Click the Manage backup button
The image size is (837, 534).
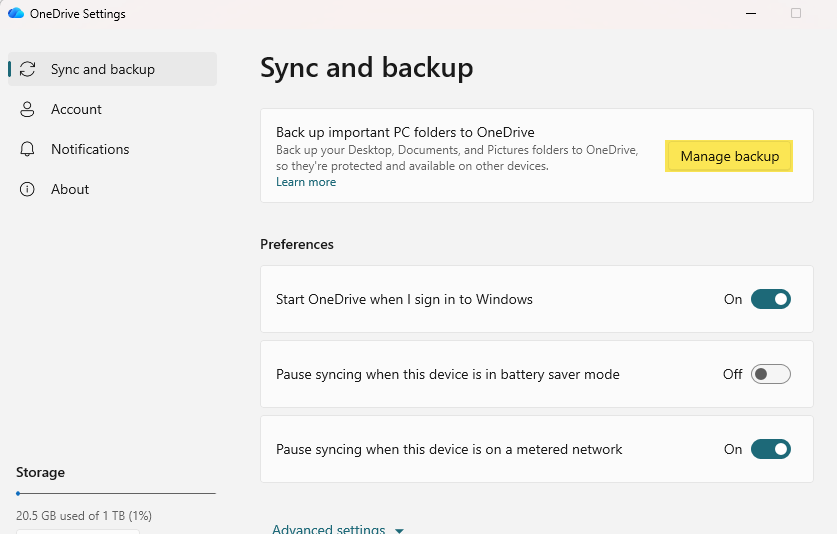(729, 156)
